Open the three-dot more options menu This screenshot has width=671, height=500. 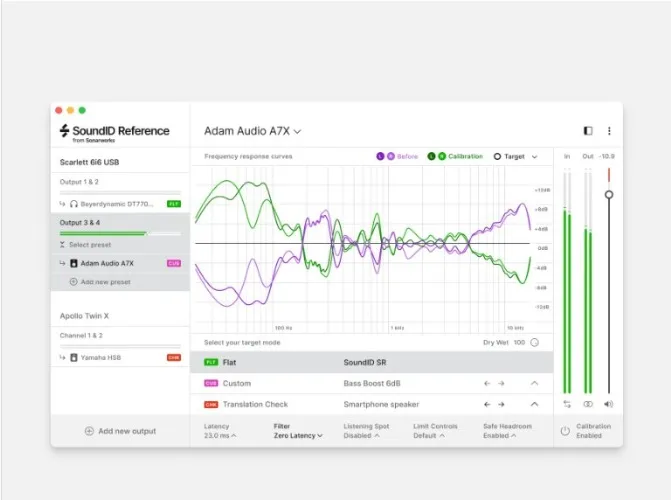point(609,131)
